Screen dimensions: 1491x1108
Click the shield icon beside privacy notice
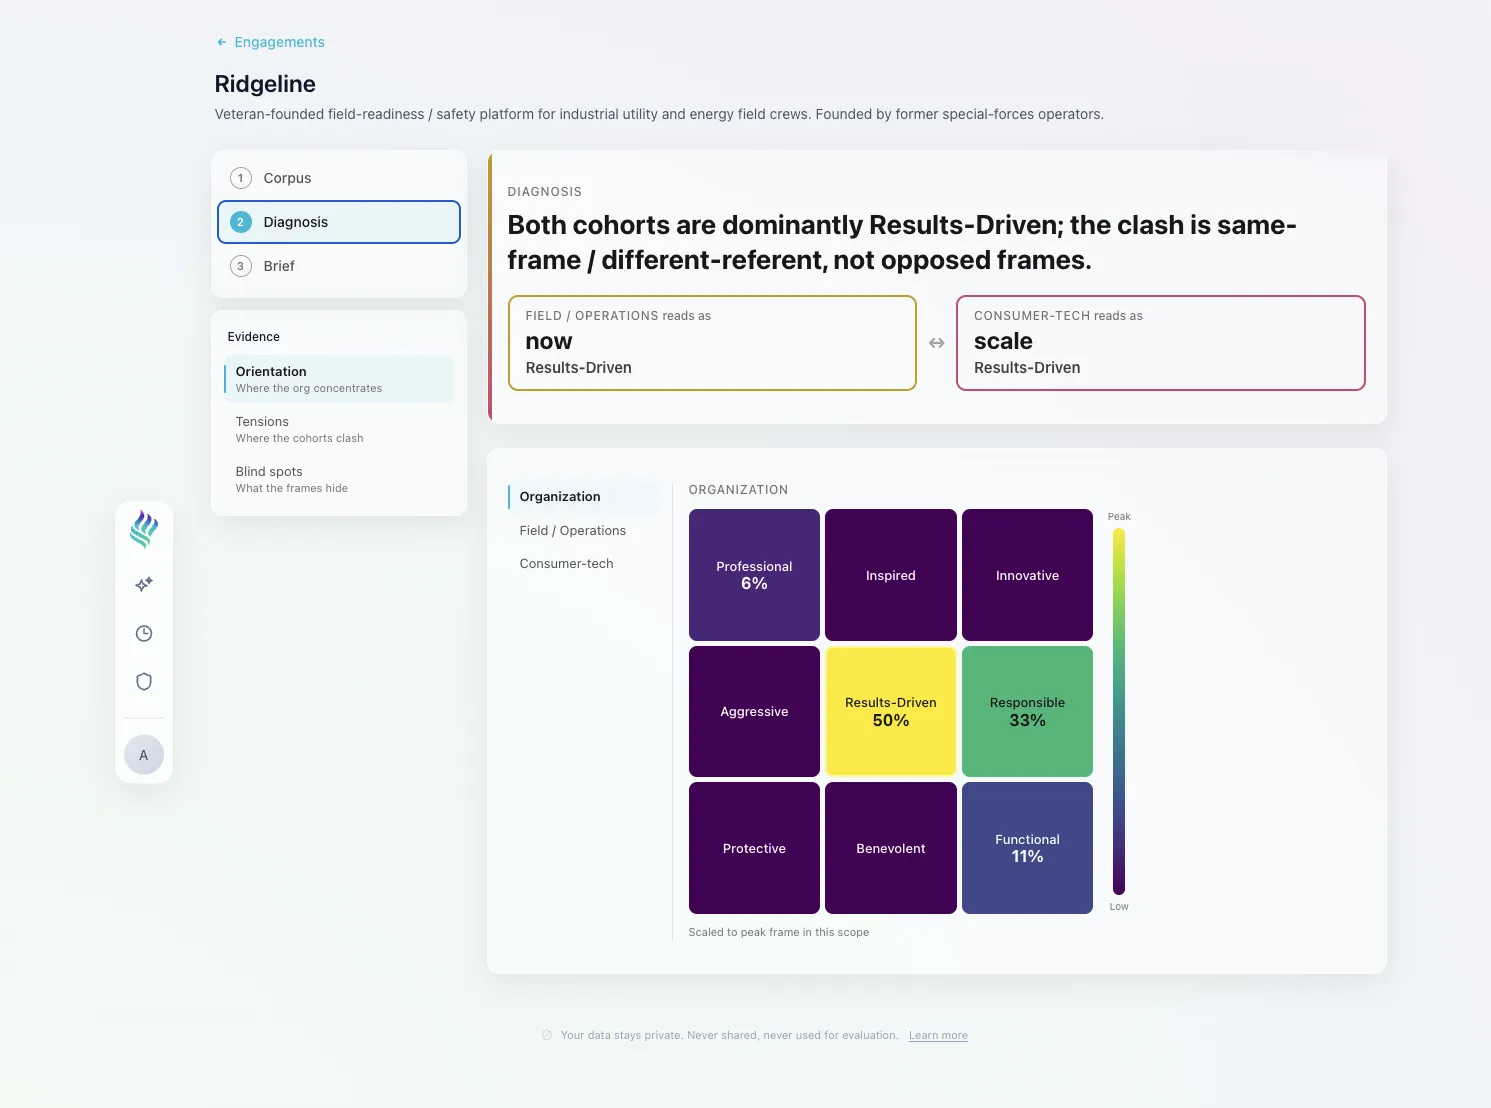pyautogui.click(x=547, y=1035)
